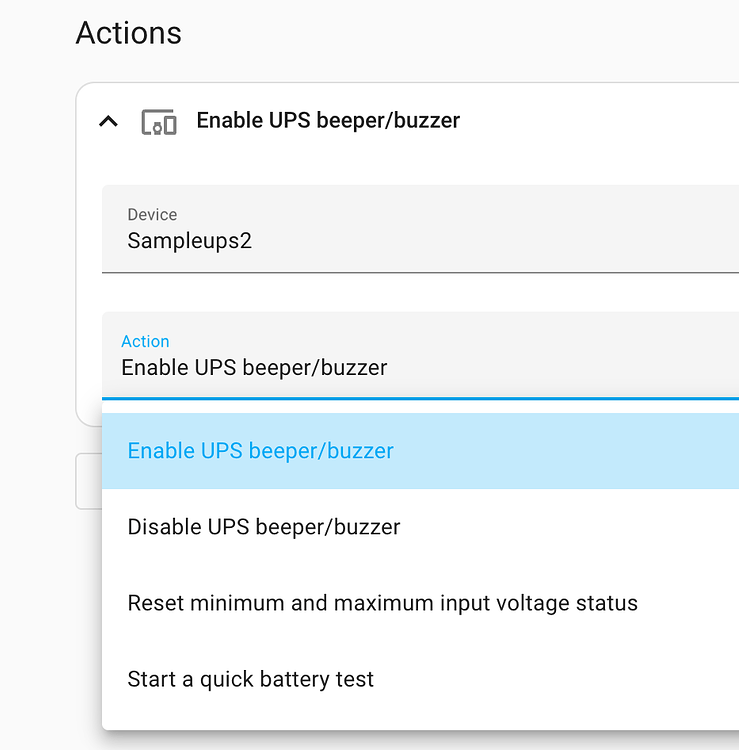
Task: Click the device icon in the action header
Action: (159, 122)
